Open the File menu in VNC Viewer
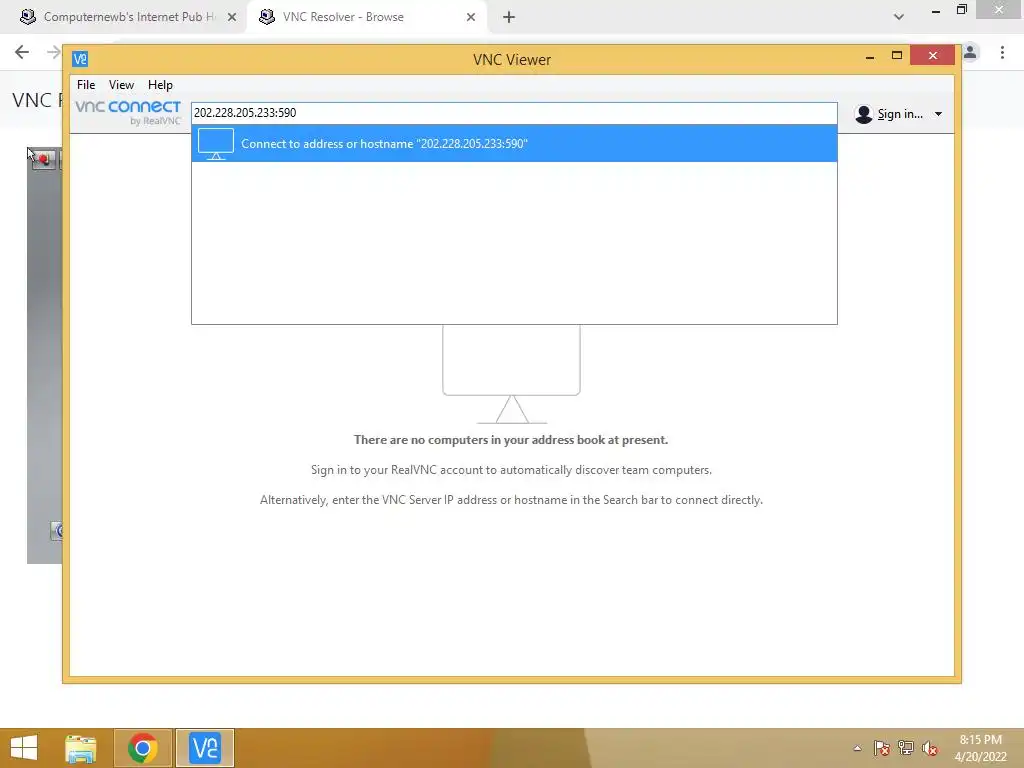 point(86,85)
